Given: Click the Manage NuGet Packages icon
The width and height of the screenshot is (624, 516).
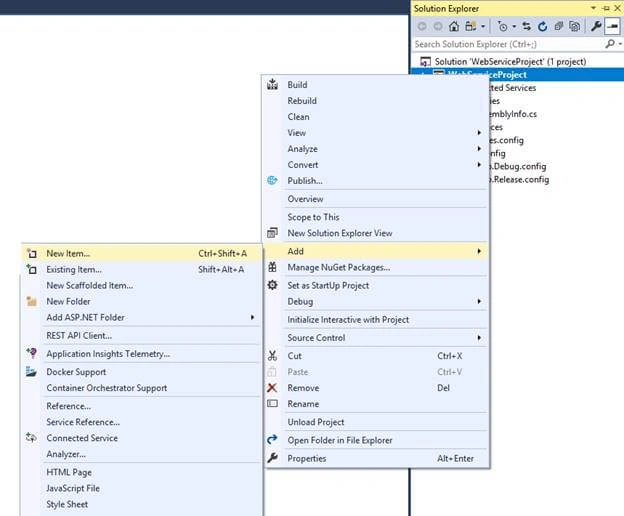Looking at the screenshot, I should 272,267.
